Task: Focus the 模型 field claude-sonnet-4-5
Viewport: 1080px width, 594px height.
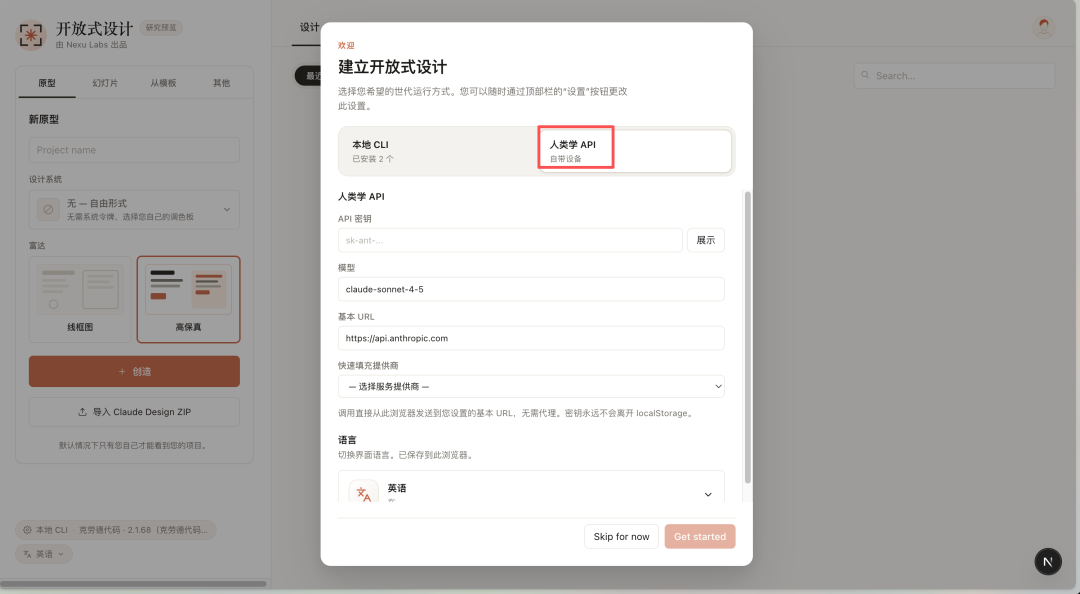Action: (x=531, y=289)
